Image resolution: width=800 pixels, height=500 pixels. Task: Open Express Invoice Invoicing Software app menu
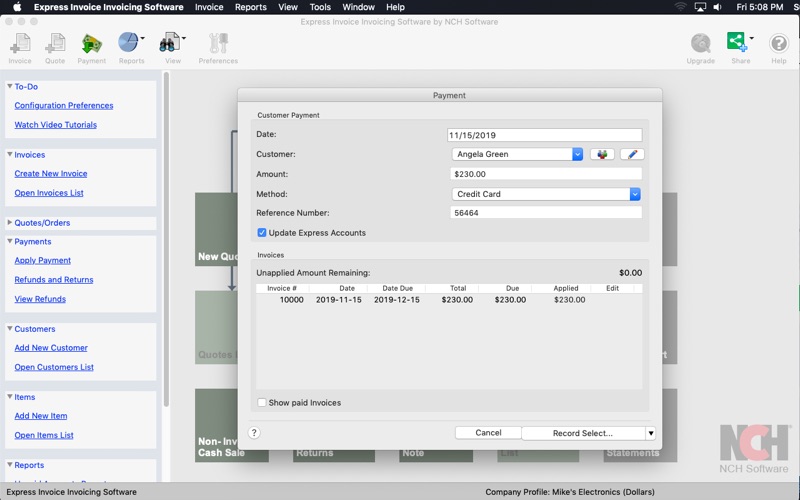pyautogui.click(x=109, y=7)
